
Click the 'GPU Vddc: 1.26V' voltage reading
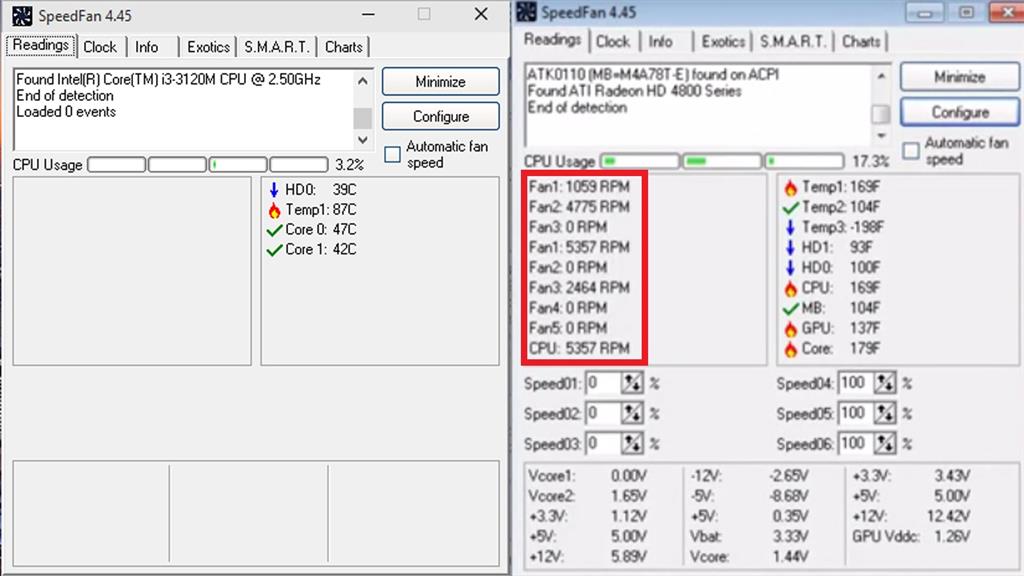click(x=912, y=536)
